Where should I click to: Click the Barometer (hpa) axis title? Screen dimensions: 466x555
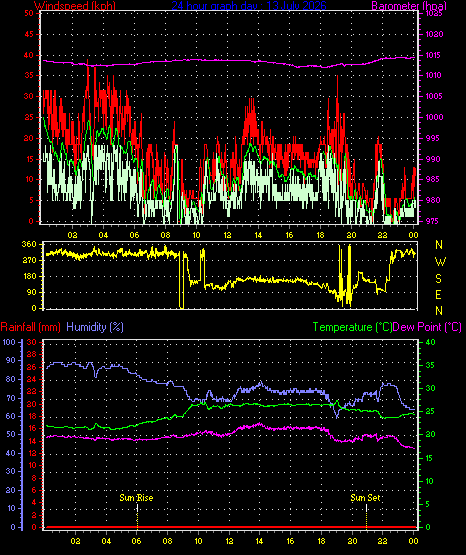[x=409, y=6]
